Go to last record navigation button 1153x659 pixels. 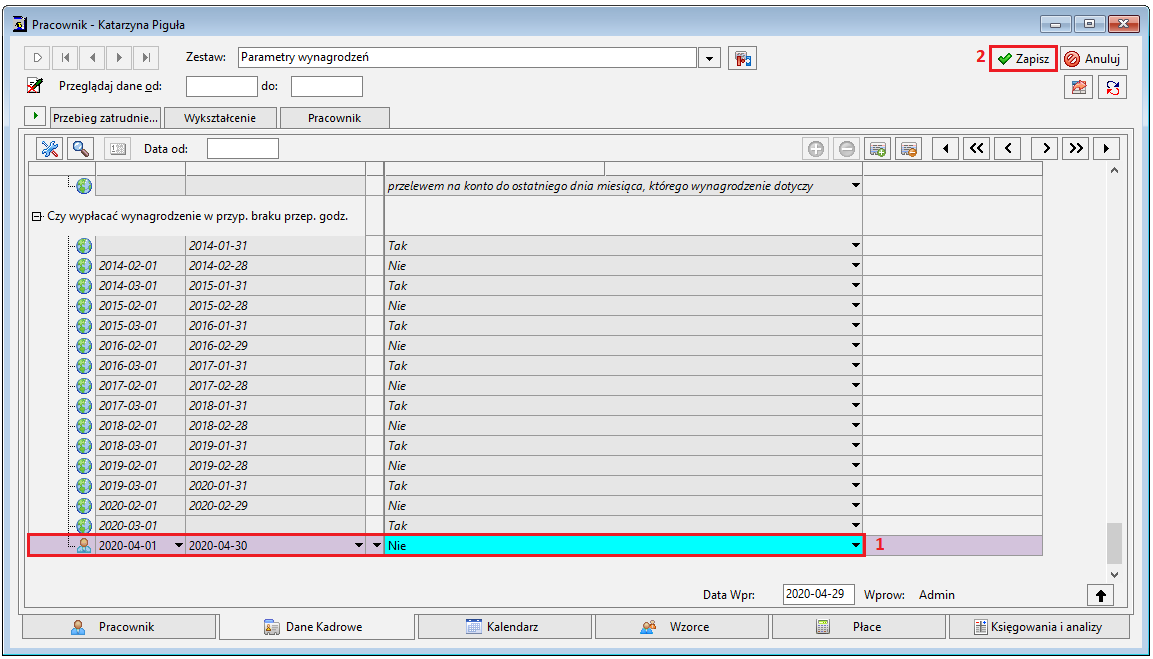(146, 57)
